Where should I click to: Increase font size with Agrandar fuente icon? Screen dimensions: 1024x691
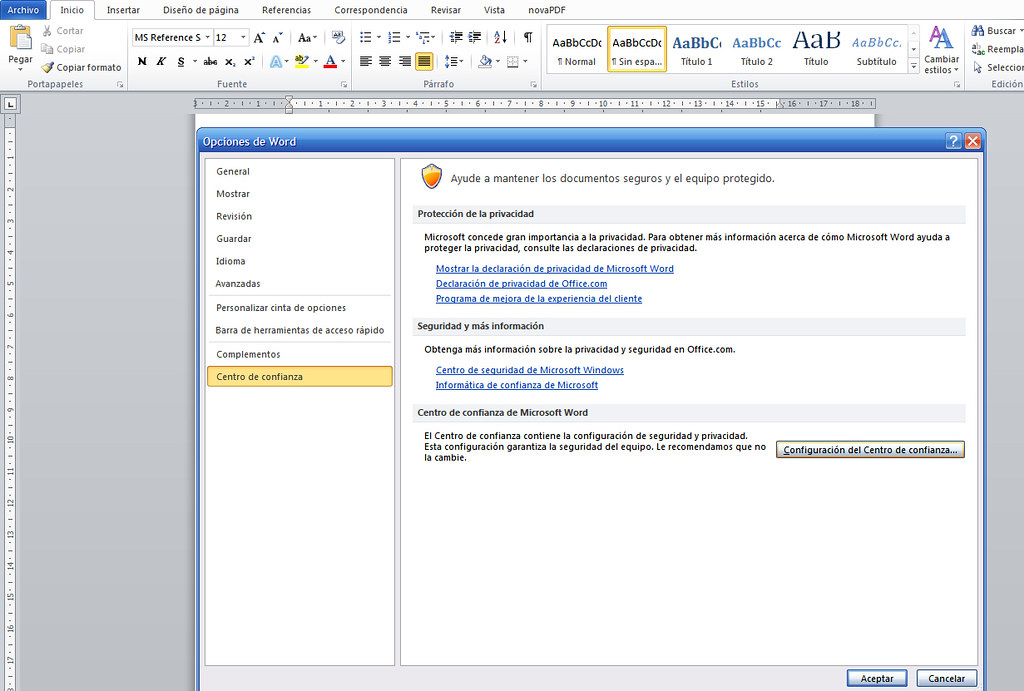click(257, 37)
